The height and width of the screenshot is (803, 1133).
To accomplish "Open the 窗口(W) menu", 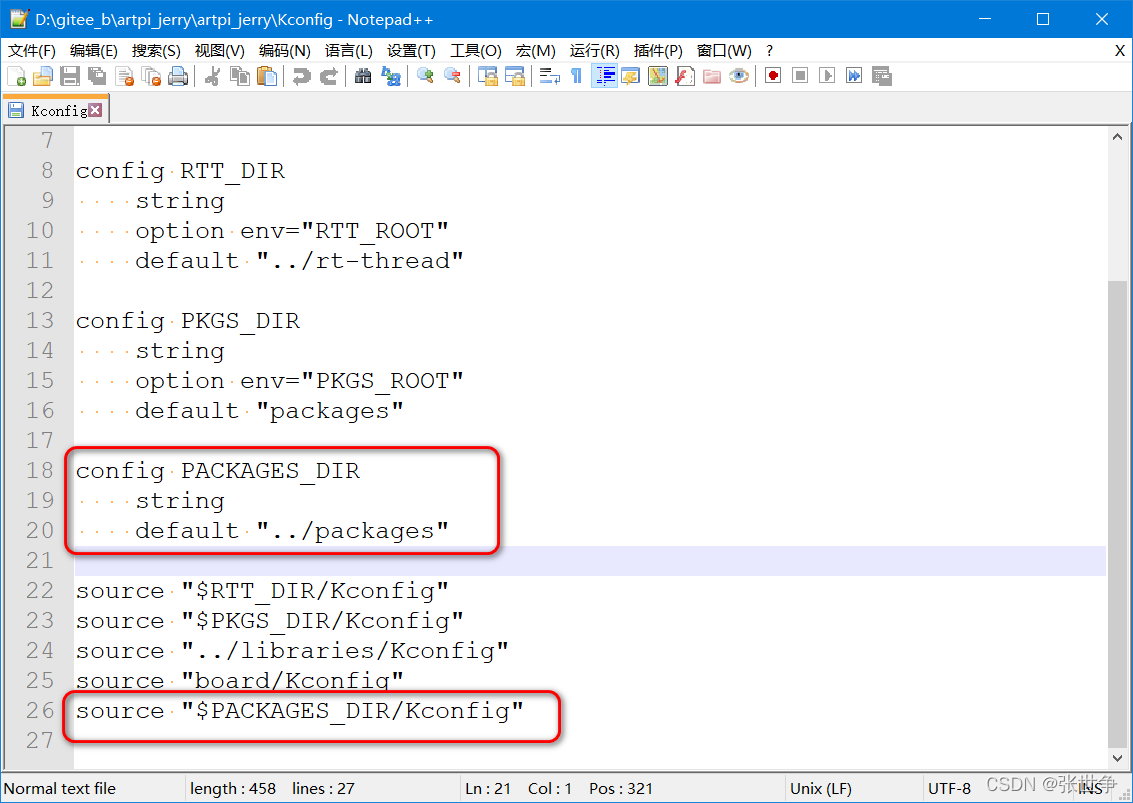I will coord(723,51).
